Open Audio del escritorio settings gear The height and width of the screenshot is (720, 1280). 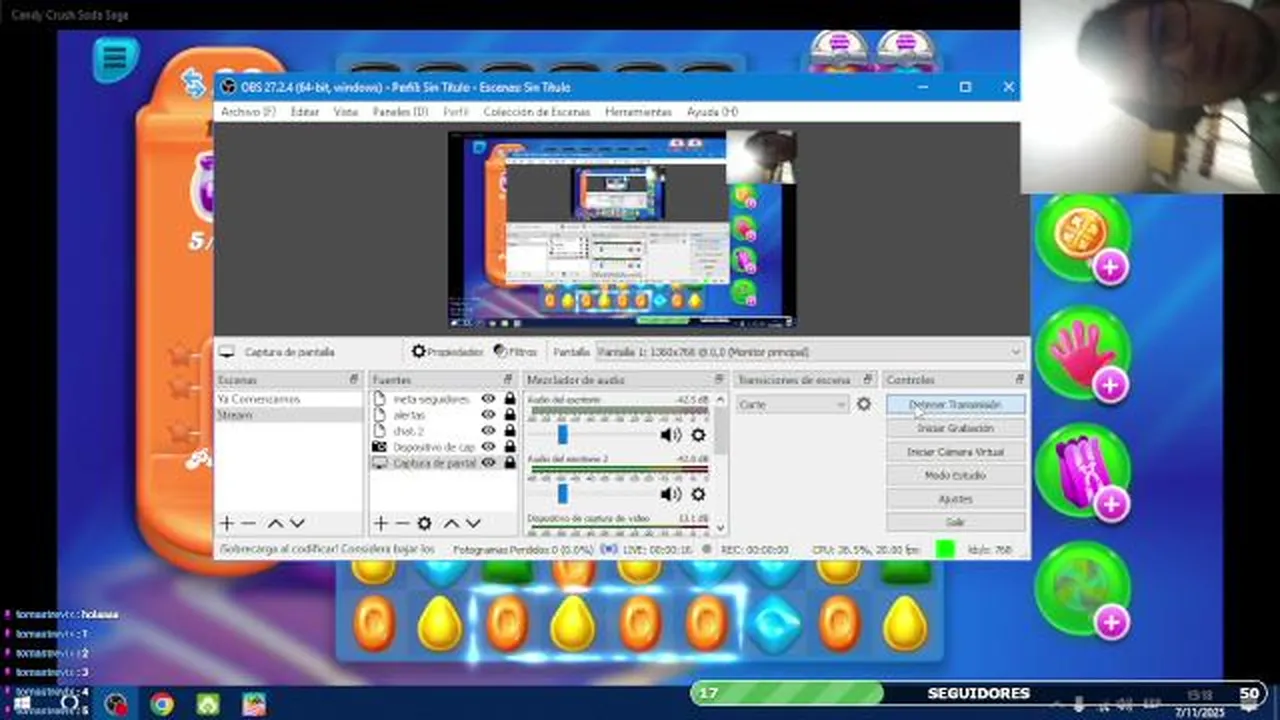pos(698,434)
